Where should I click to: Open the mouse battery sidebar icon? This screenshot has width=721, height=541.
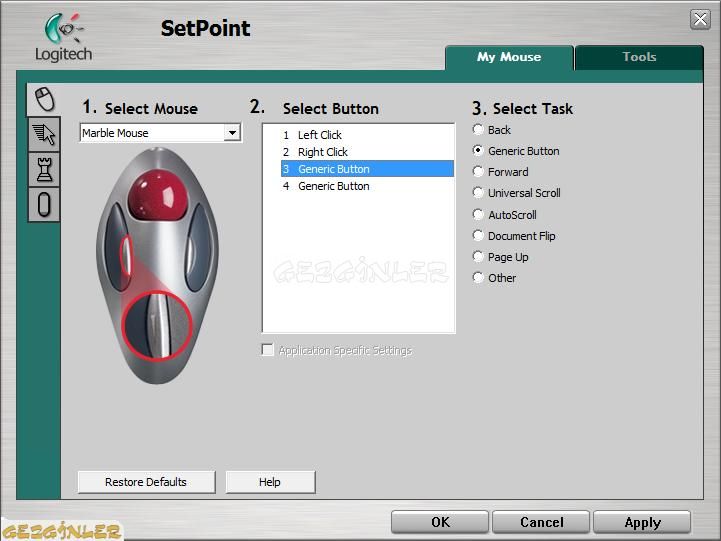click(44, 205)
